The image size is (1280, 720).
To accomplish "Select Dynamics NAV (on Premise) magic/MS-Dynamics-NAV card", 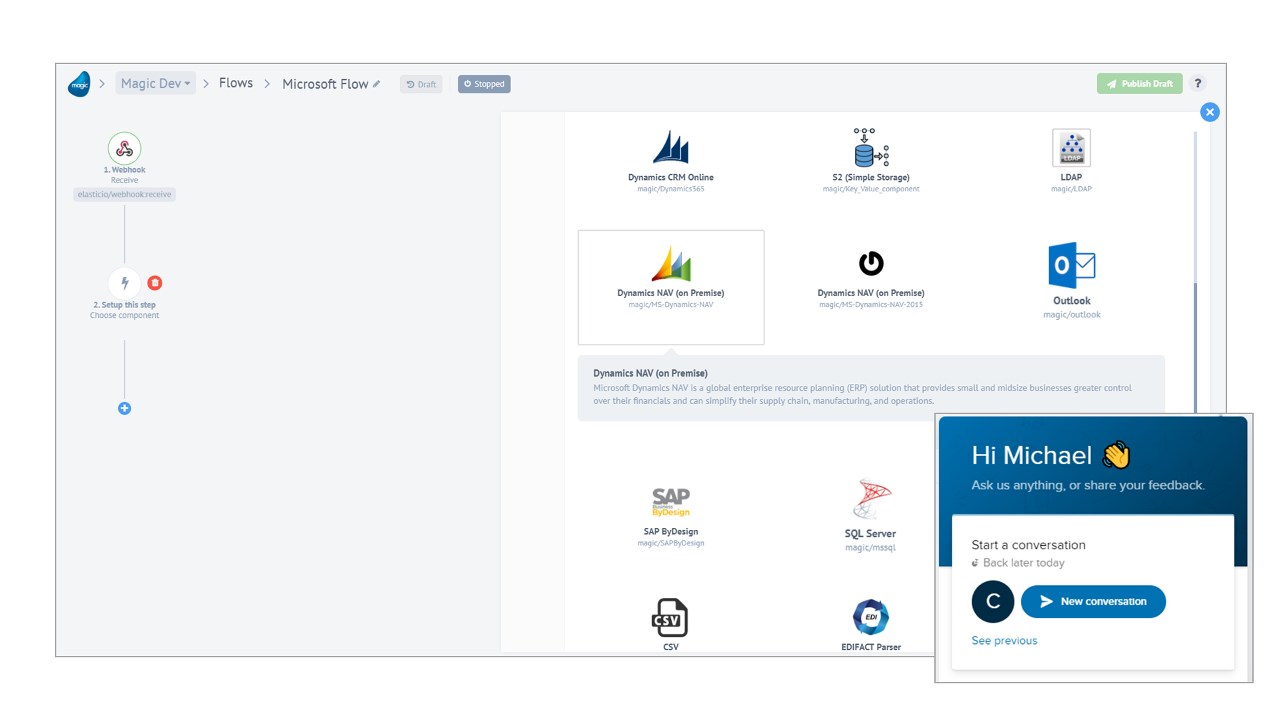I will click(671, 288).
